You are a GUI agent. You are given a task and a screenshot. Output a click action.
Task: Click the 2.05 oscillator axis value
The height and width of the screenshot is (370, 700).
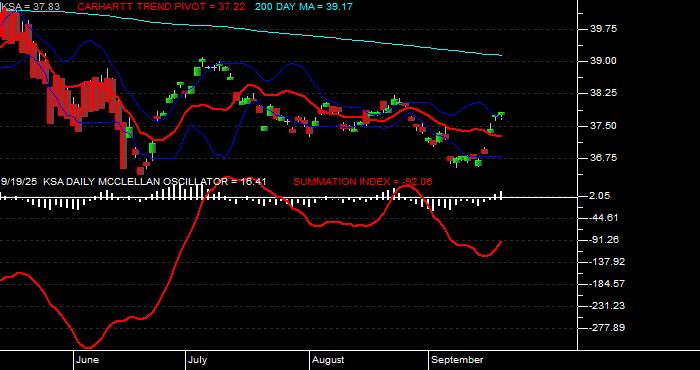[601, 196]
